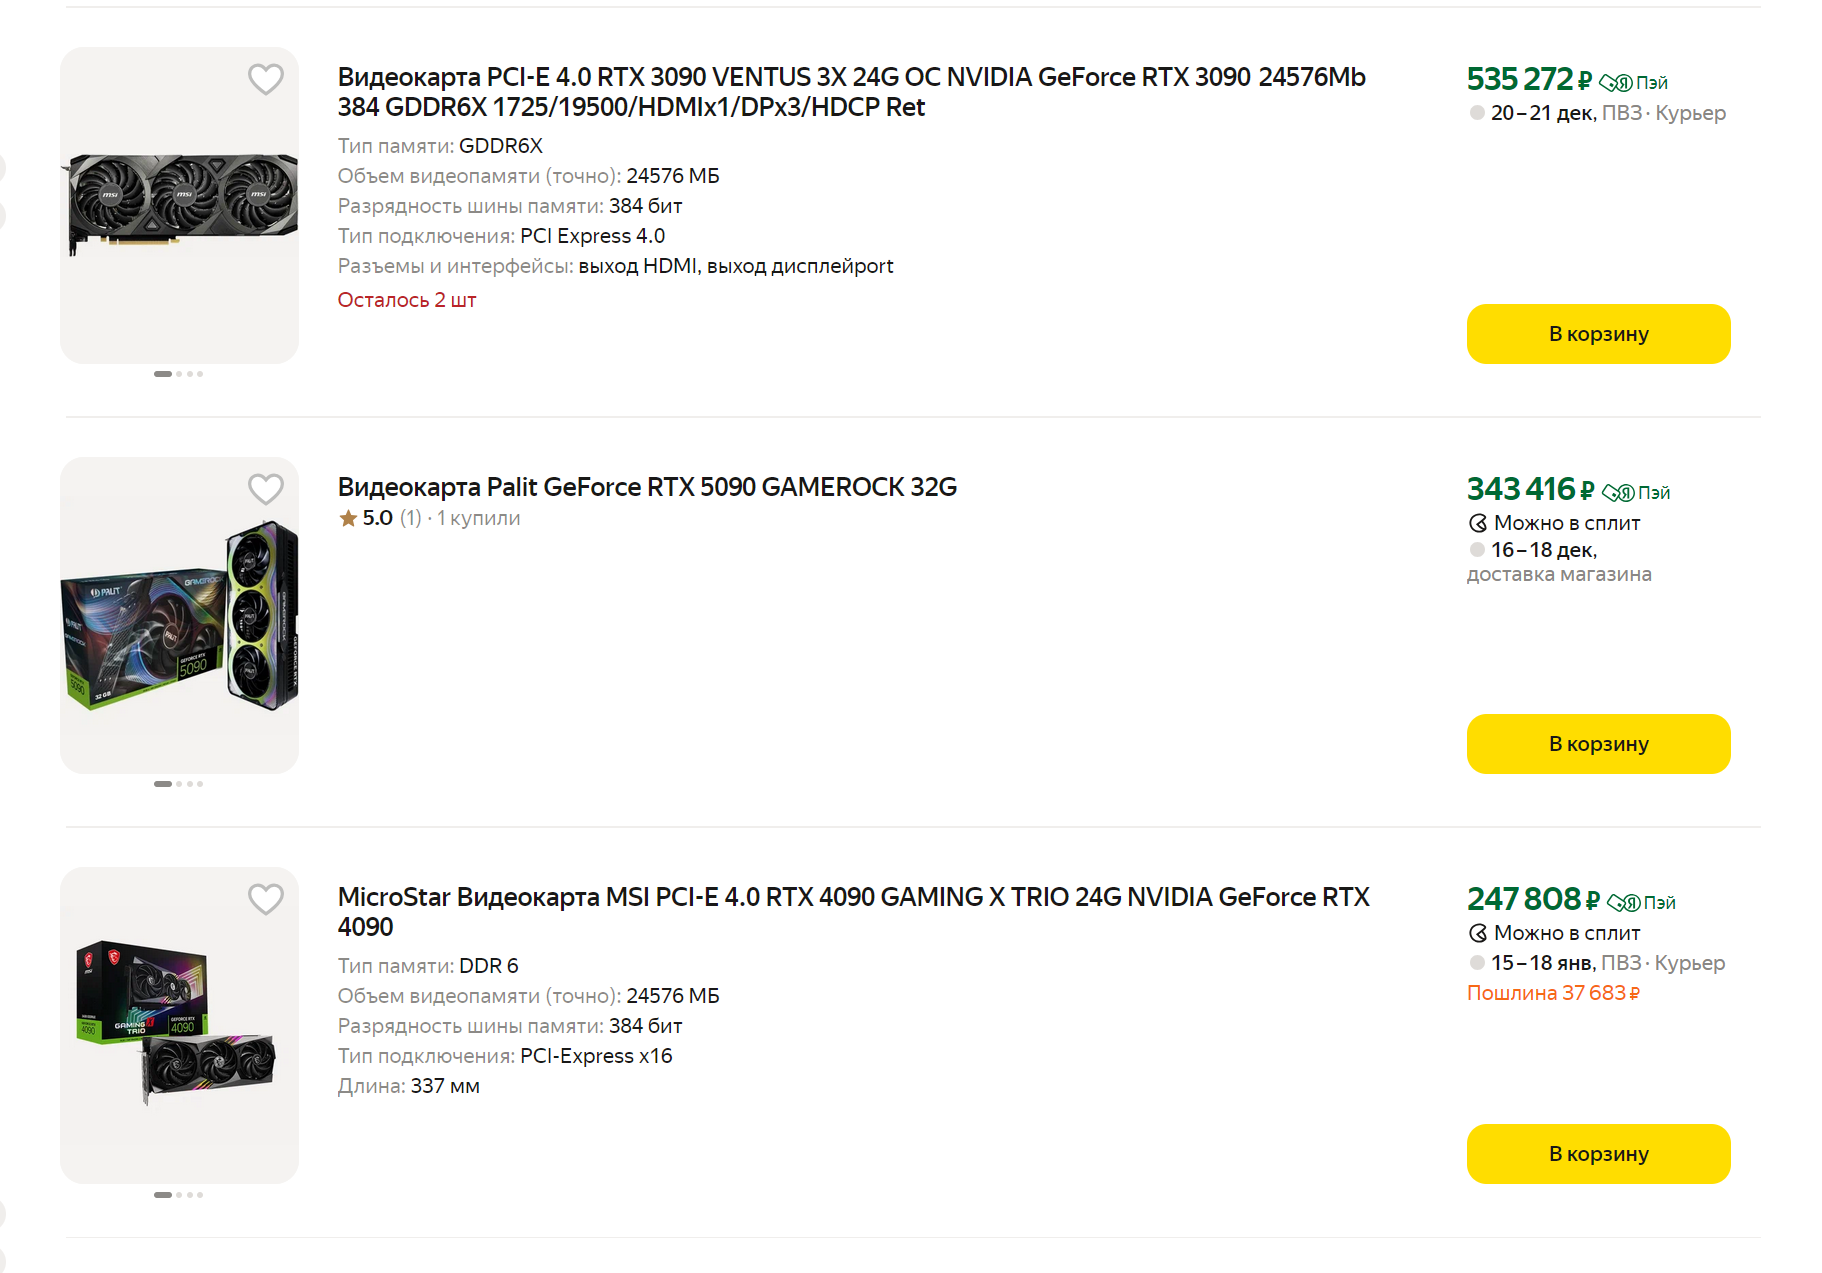Click the Yandex Pay icon beside 535 272 ₽
1822x1273 pixels.
pos(1615,83)
